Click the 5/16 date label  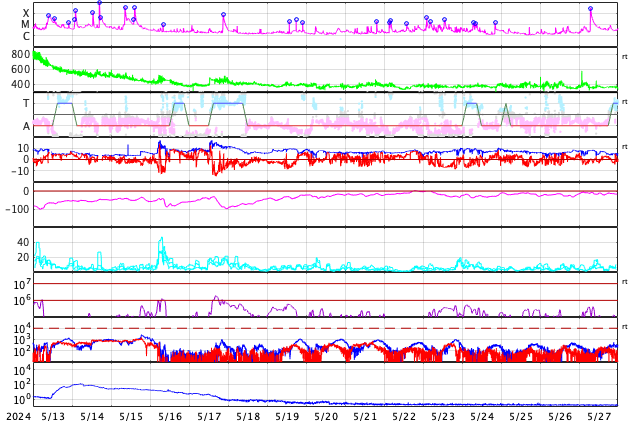click(x=170, y=417)
